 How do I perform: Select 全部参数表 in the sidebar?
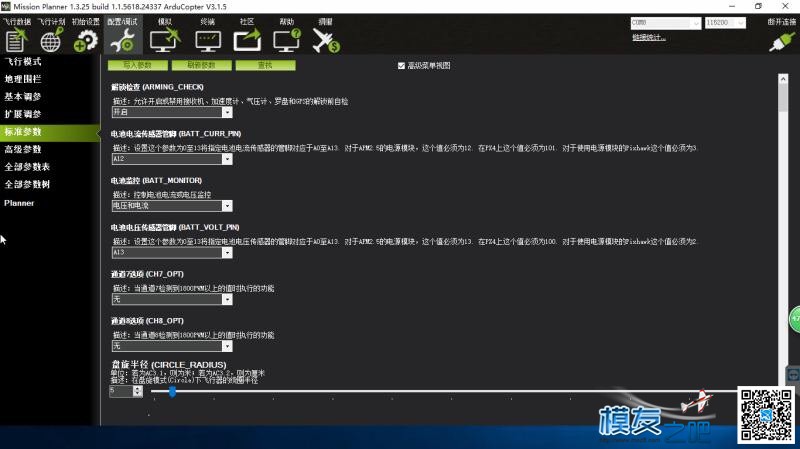[28, 167]
